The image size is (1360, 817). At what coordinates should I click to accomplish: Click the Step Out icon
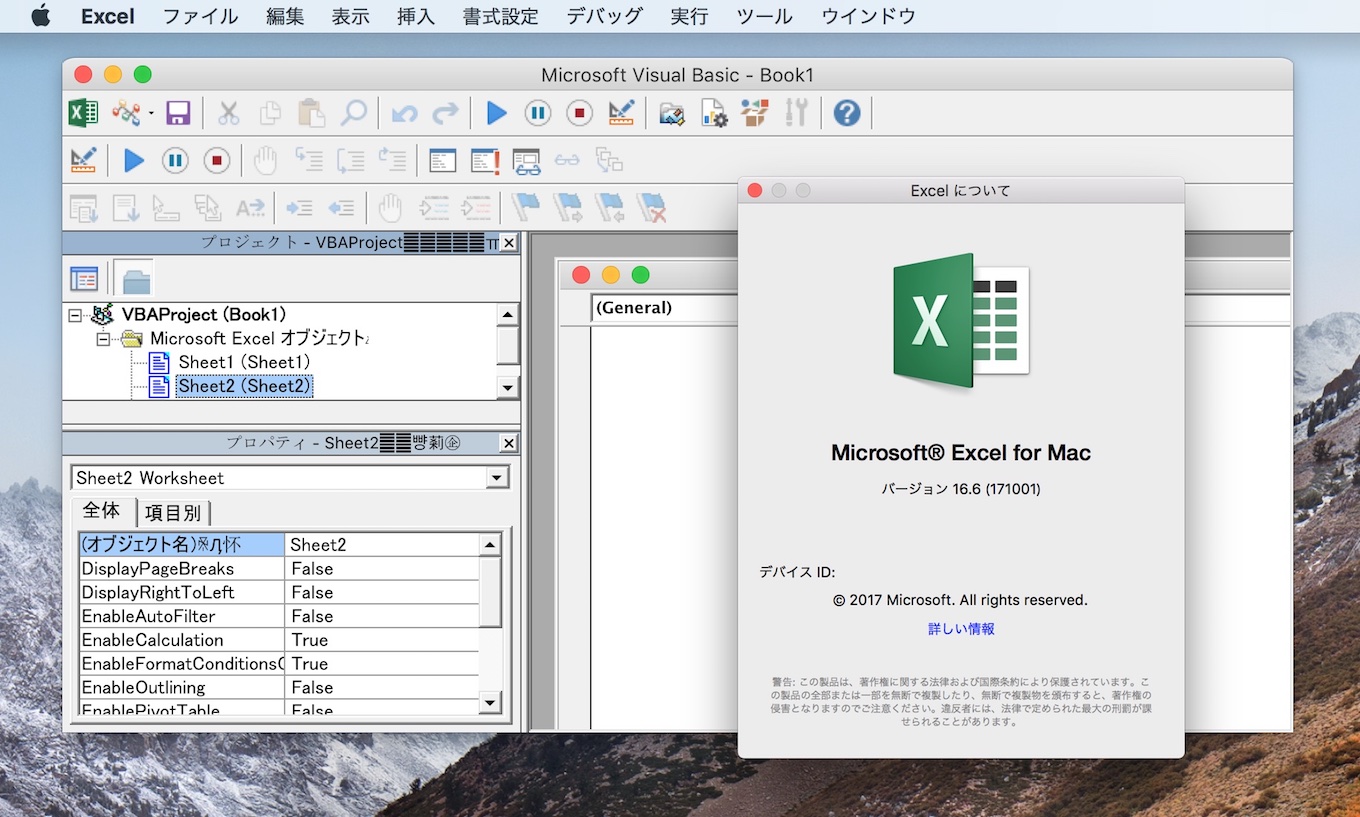pos(392,160)
